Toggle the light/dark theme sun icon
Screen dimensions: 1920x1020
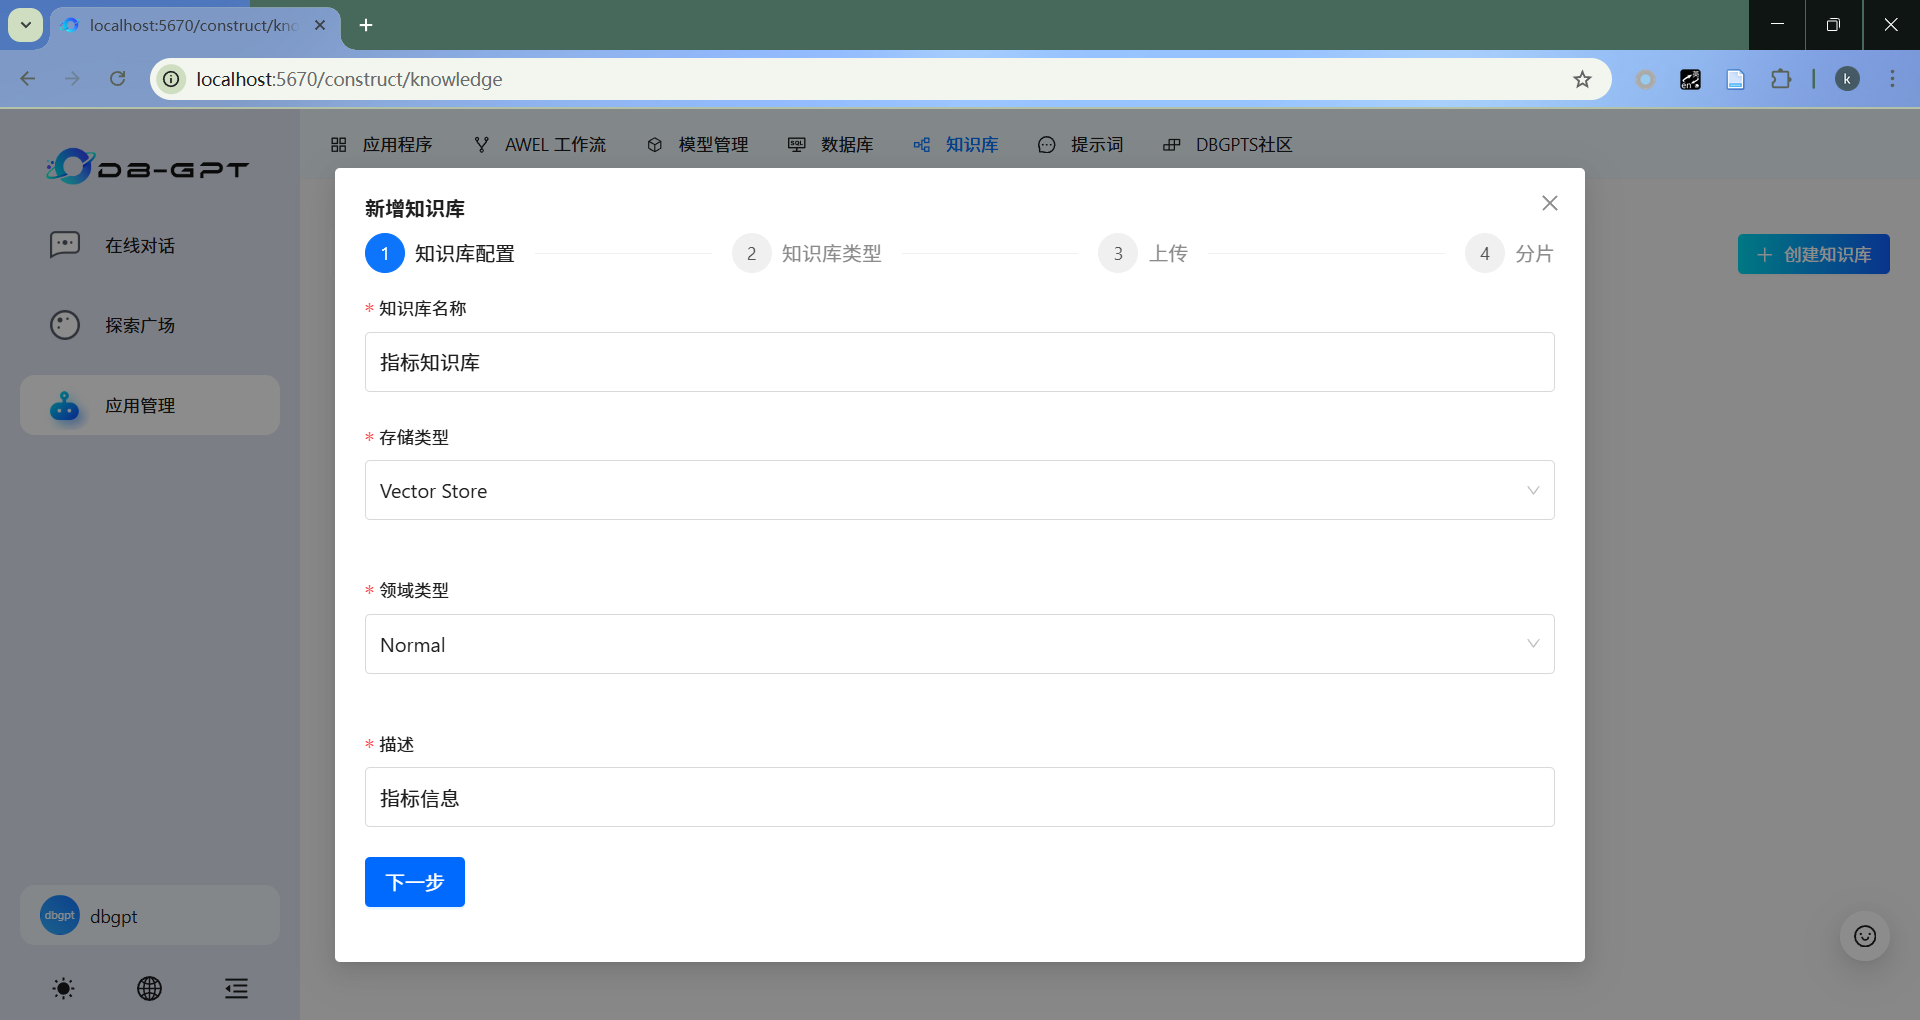(63, 989)
